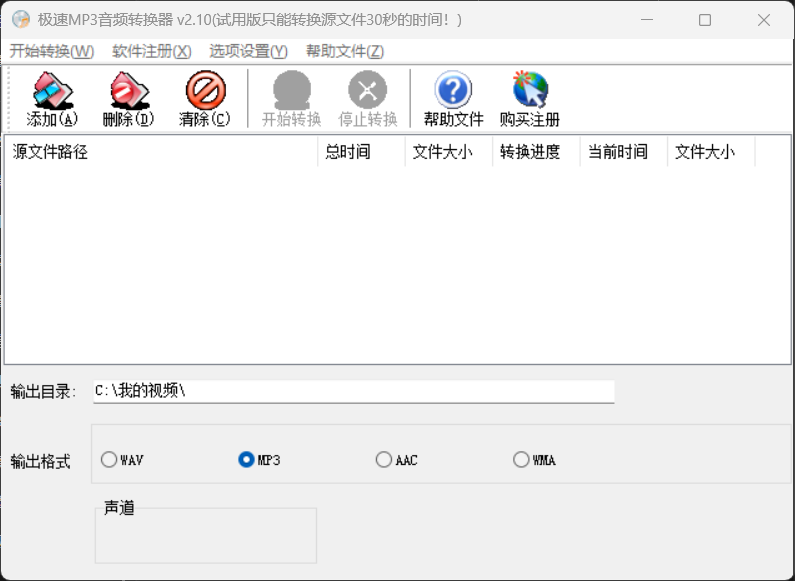Click the 购买注册 globe icon

tap(530, 90)
